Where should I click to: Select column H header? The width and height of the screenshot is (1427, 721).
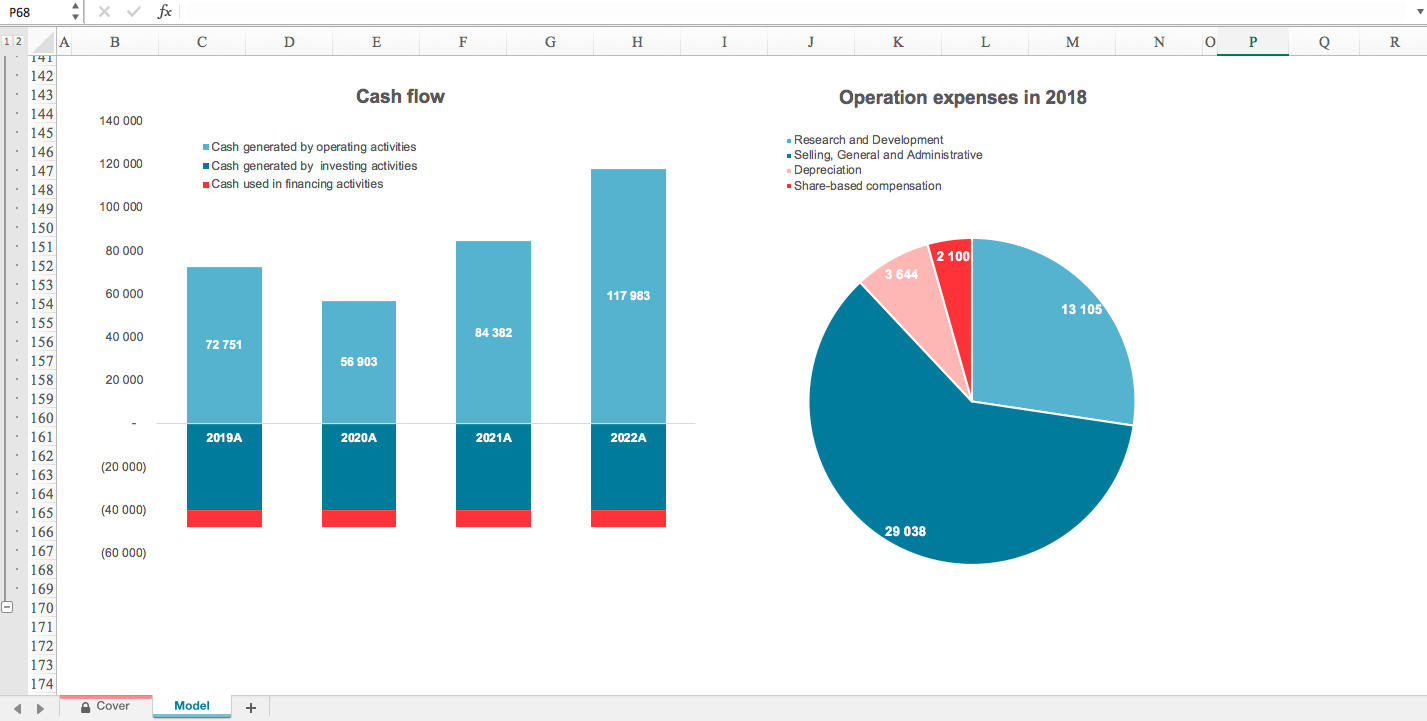(x=637, y=42)
